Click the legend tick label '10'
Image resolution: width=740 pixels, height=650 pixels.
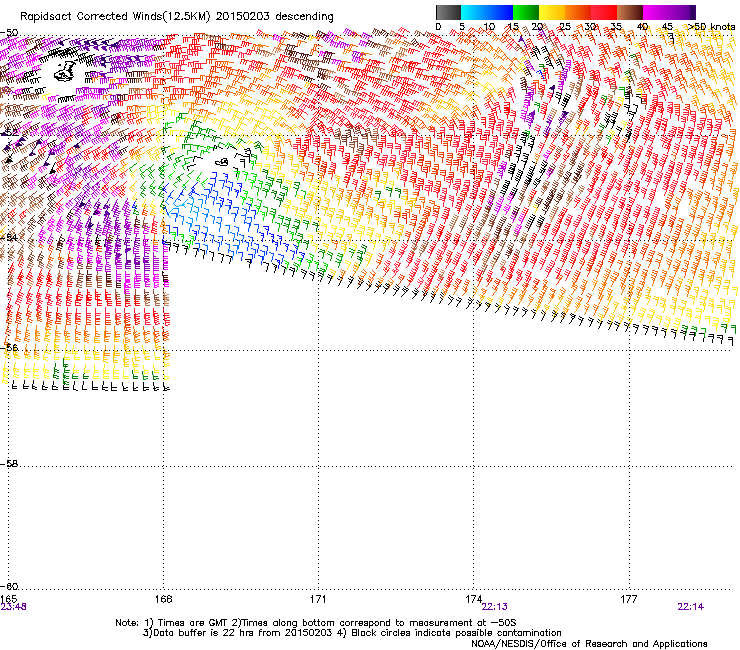[489, 27]
